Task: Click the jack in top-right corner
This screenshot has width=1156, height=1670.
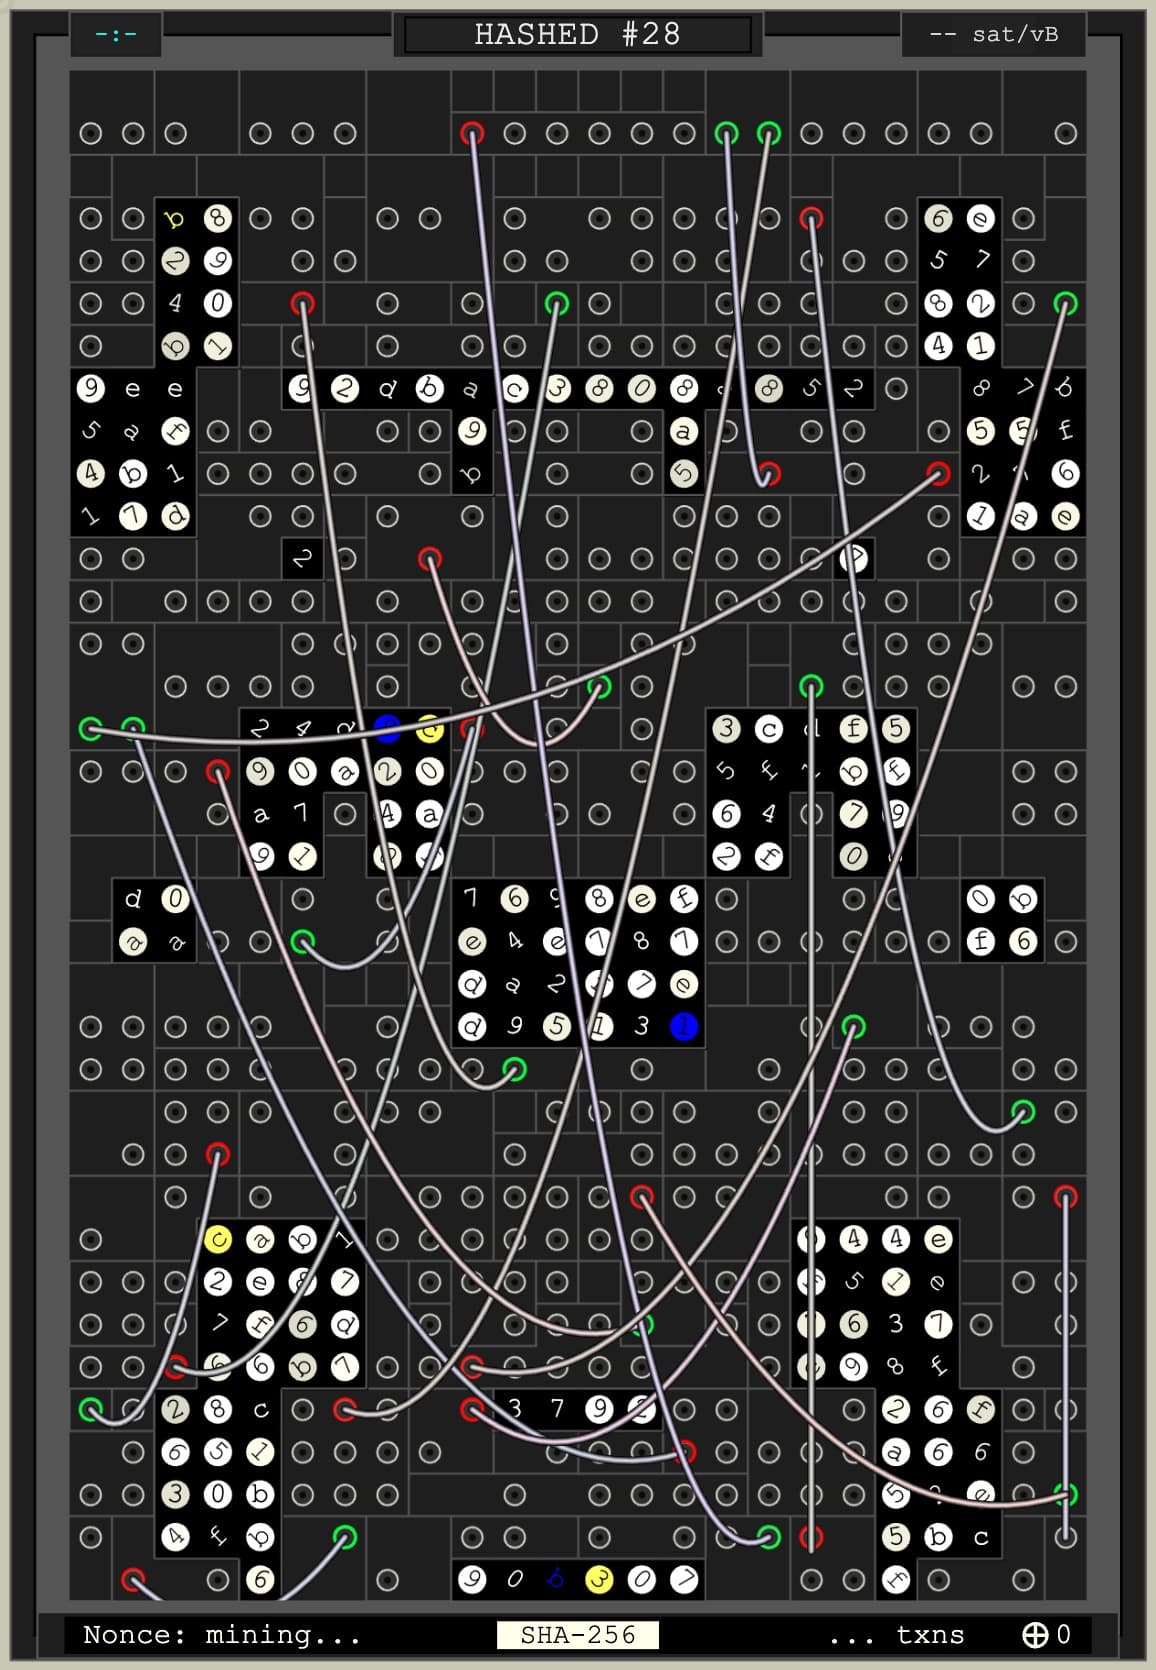Action: (1066, 133)
